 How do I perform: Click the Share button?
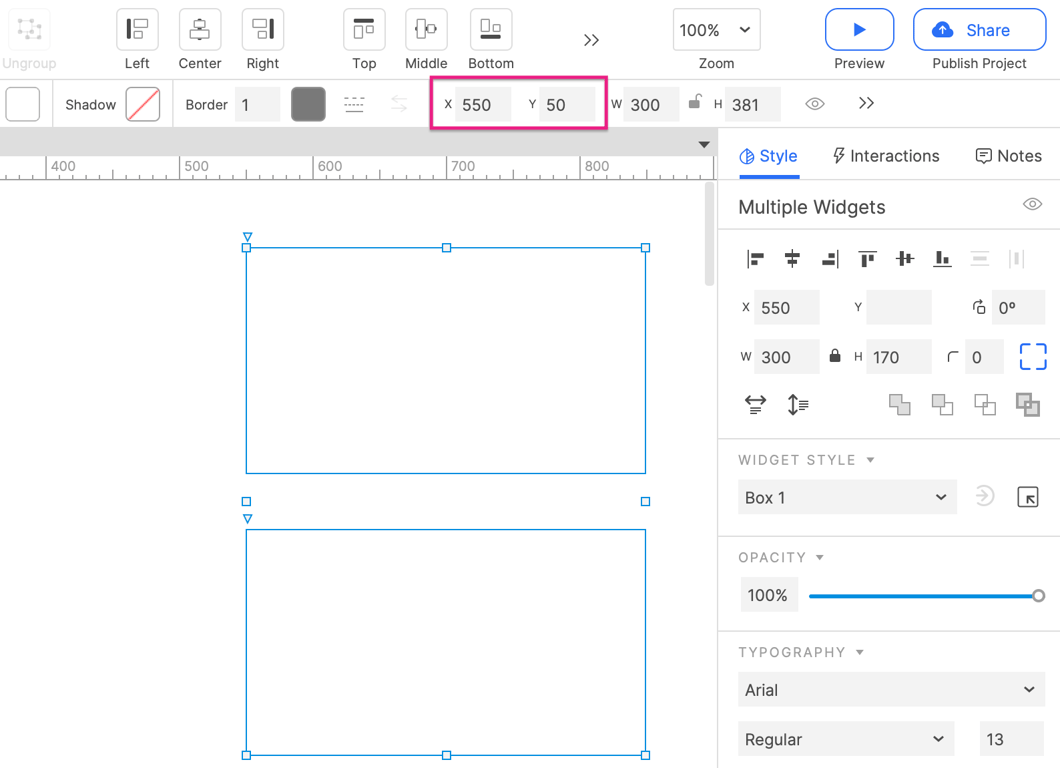(979, 30)
